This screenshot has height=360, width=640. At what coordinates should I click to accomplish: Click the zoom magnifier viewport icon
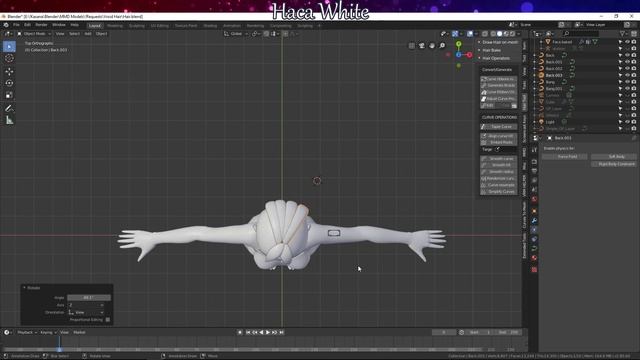coord(442,46)
